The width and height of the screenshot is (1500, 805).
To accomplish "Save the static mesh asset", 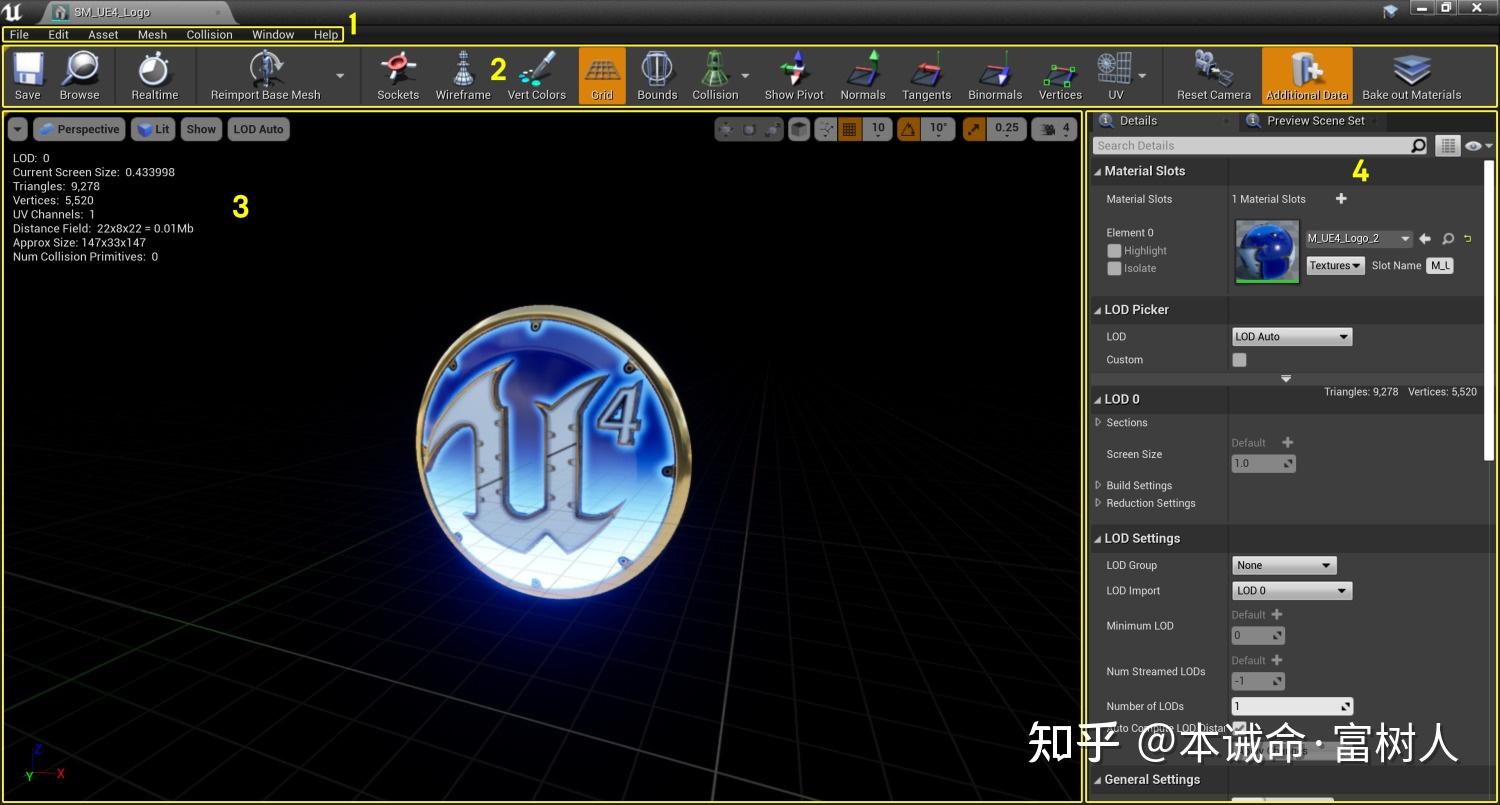I will [27, 76].
